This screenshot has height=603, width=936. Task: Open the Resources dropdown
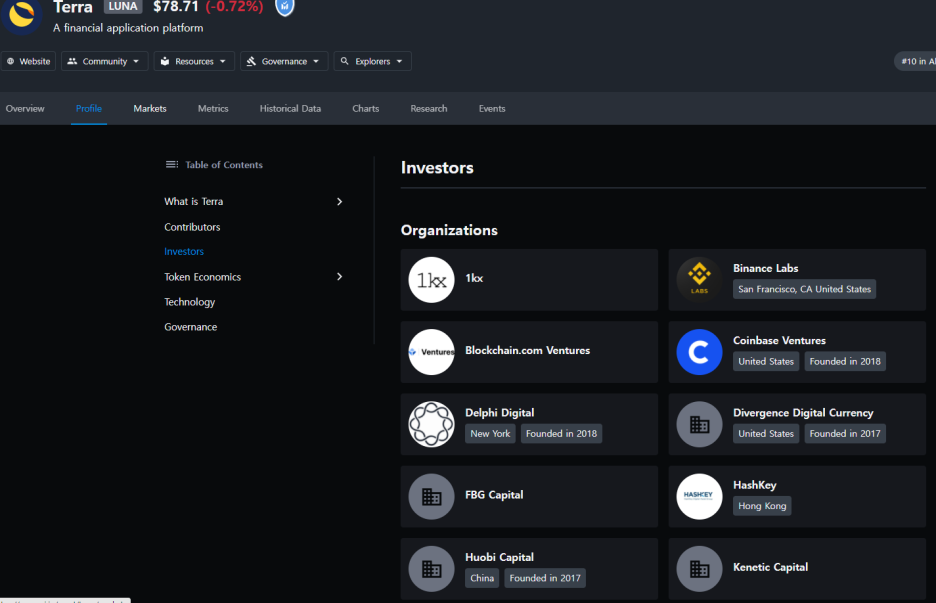(194, 61)
